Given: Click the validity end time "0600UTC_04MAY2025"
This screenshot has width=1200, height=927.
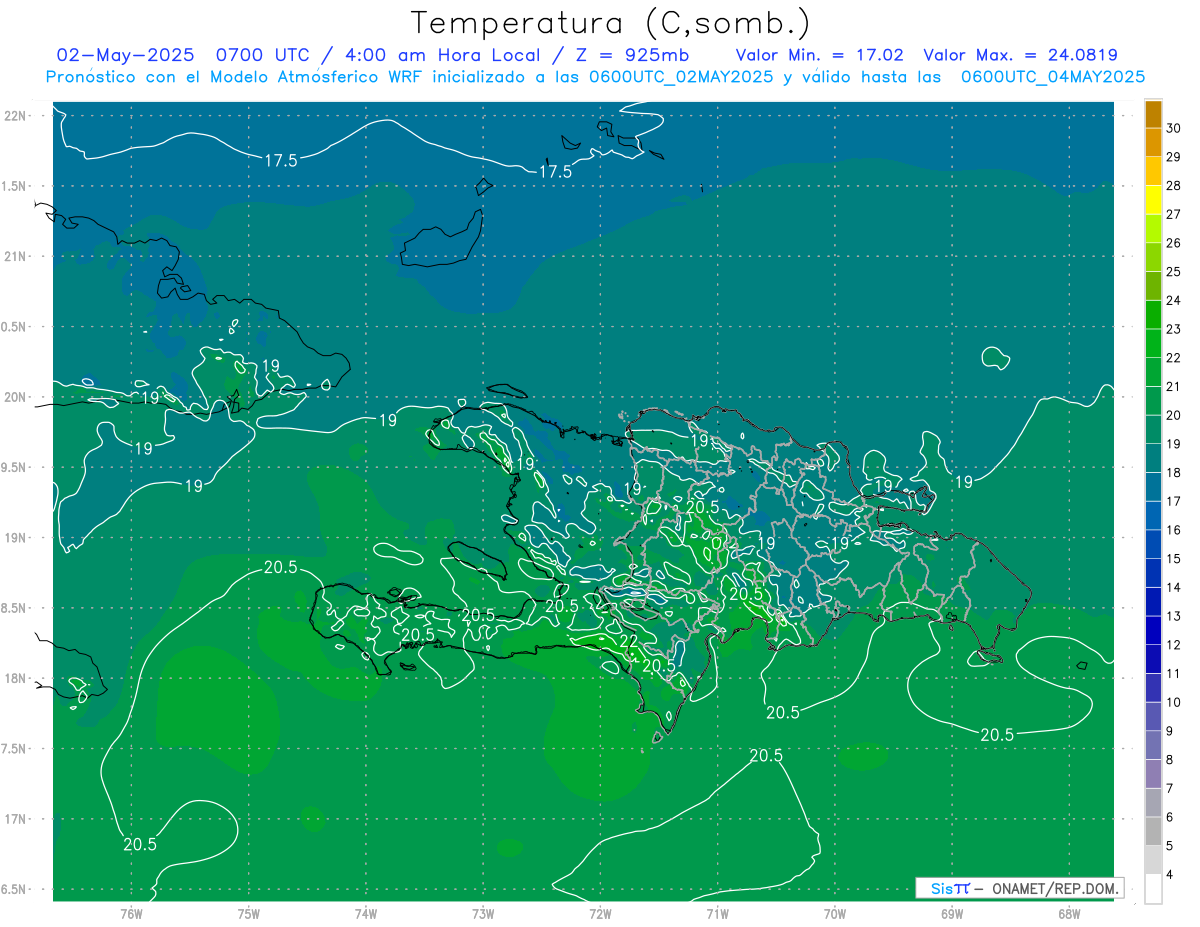Looking at the screenshot, I should (1052, 77).
